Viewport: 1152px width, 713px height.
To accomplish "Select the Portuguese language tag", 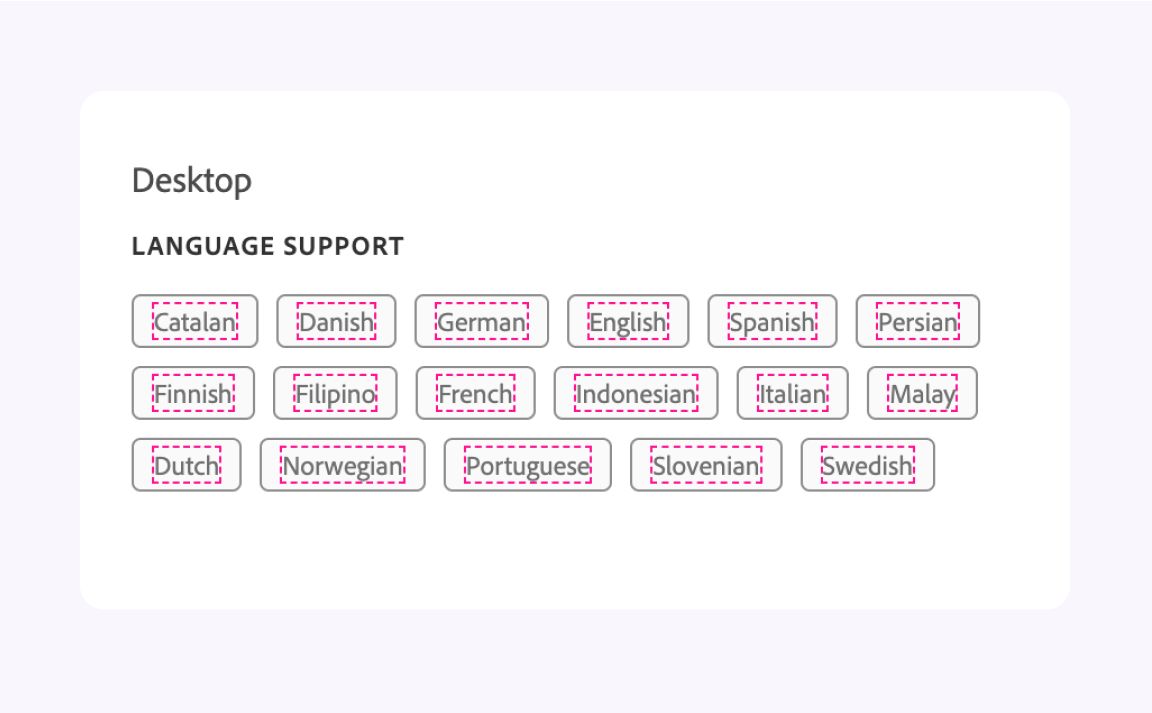I will click(527, 465).
